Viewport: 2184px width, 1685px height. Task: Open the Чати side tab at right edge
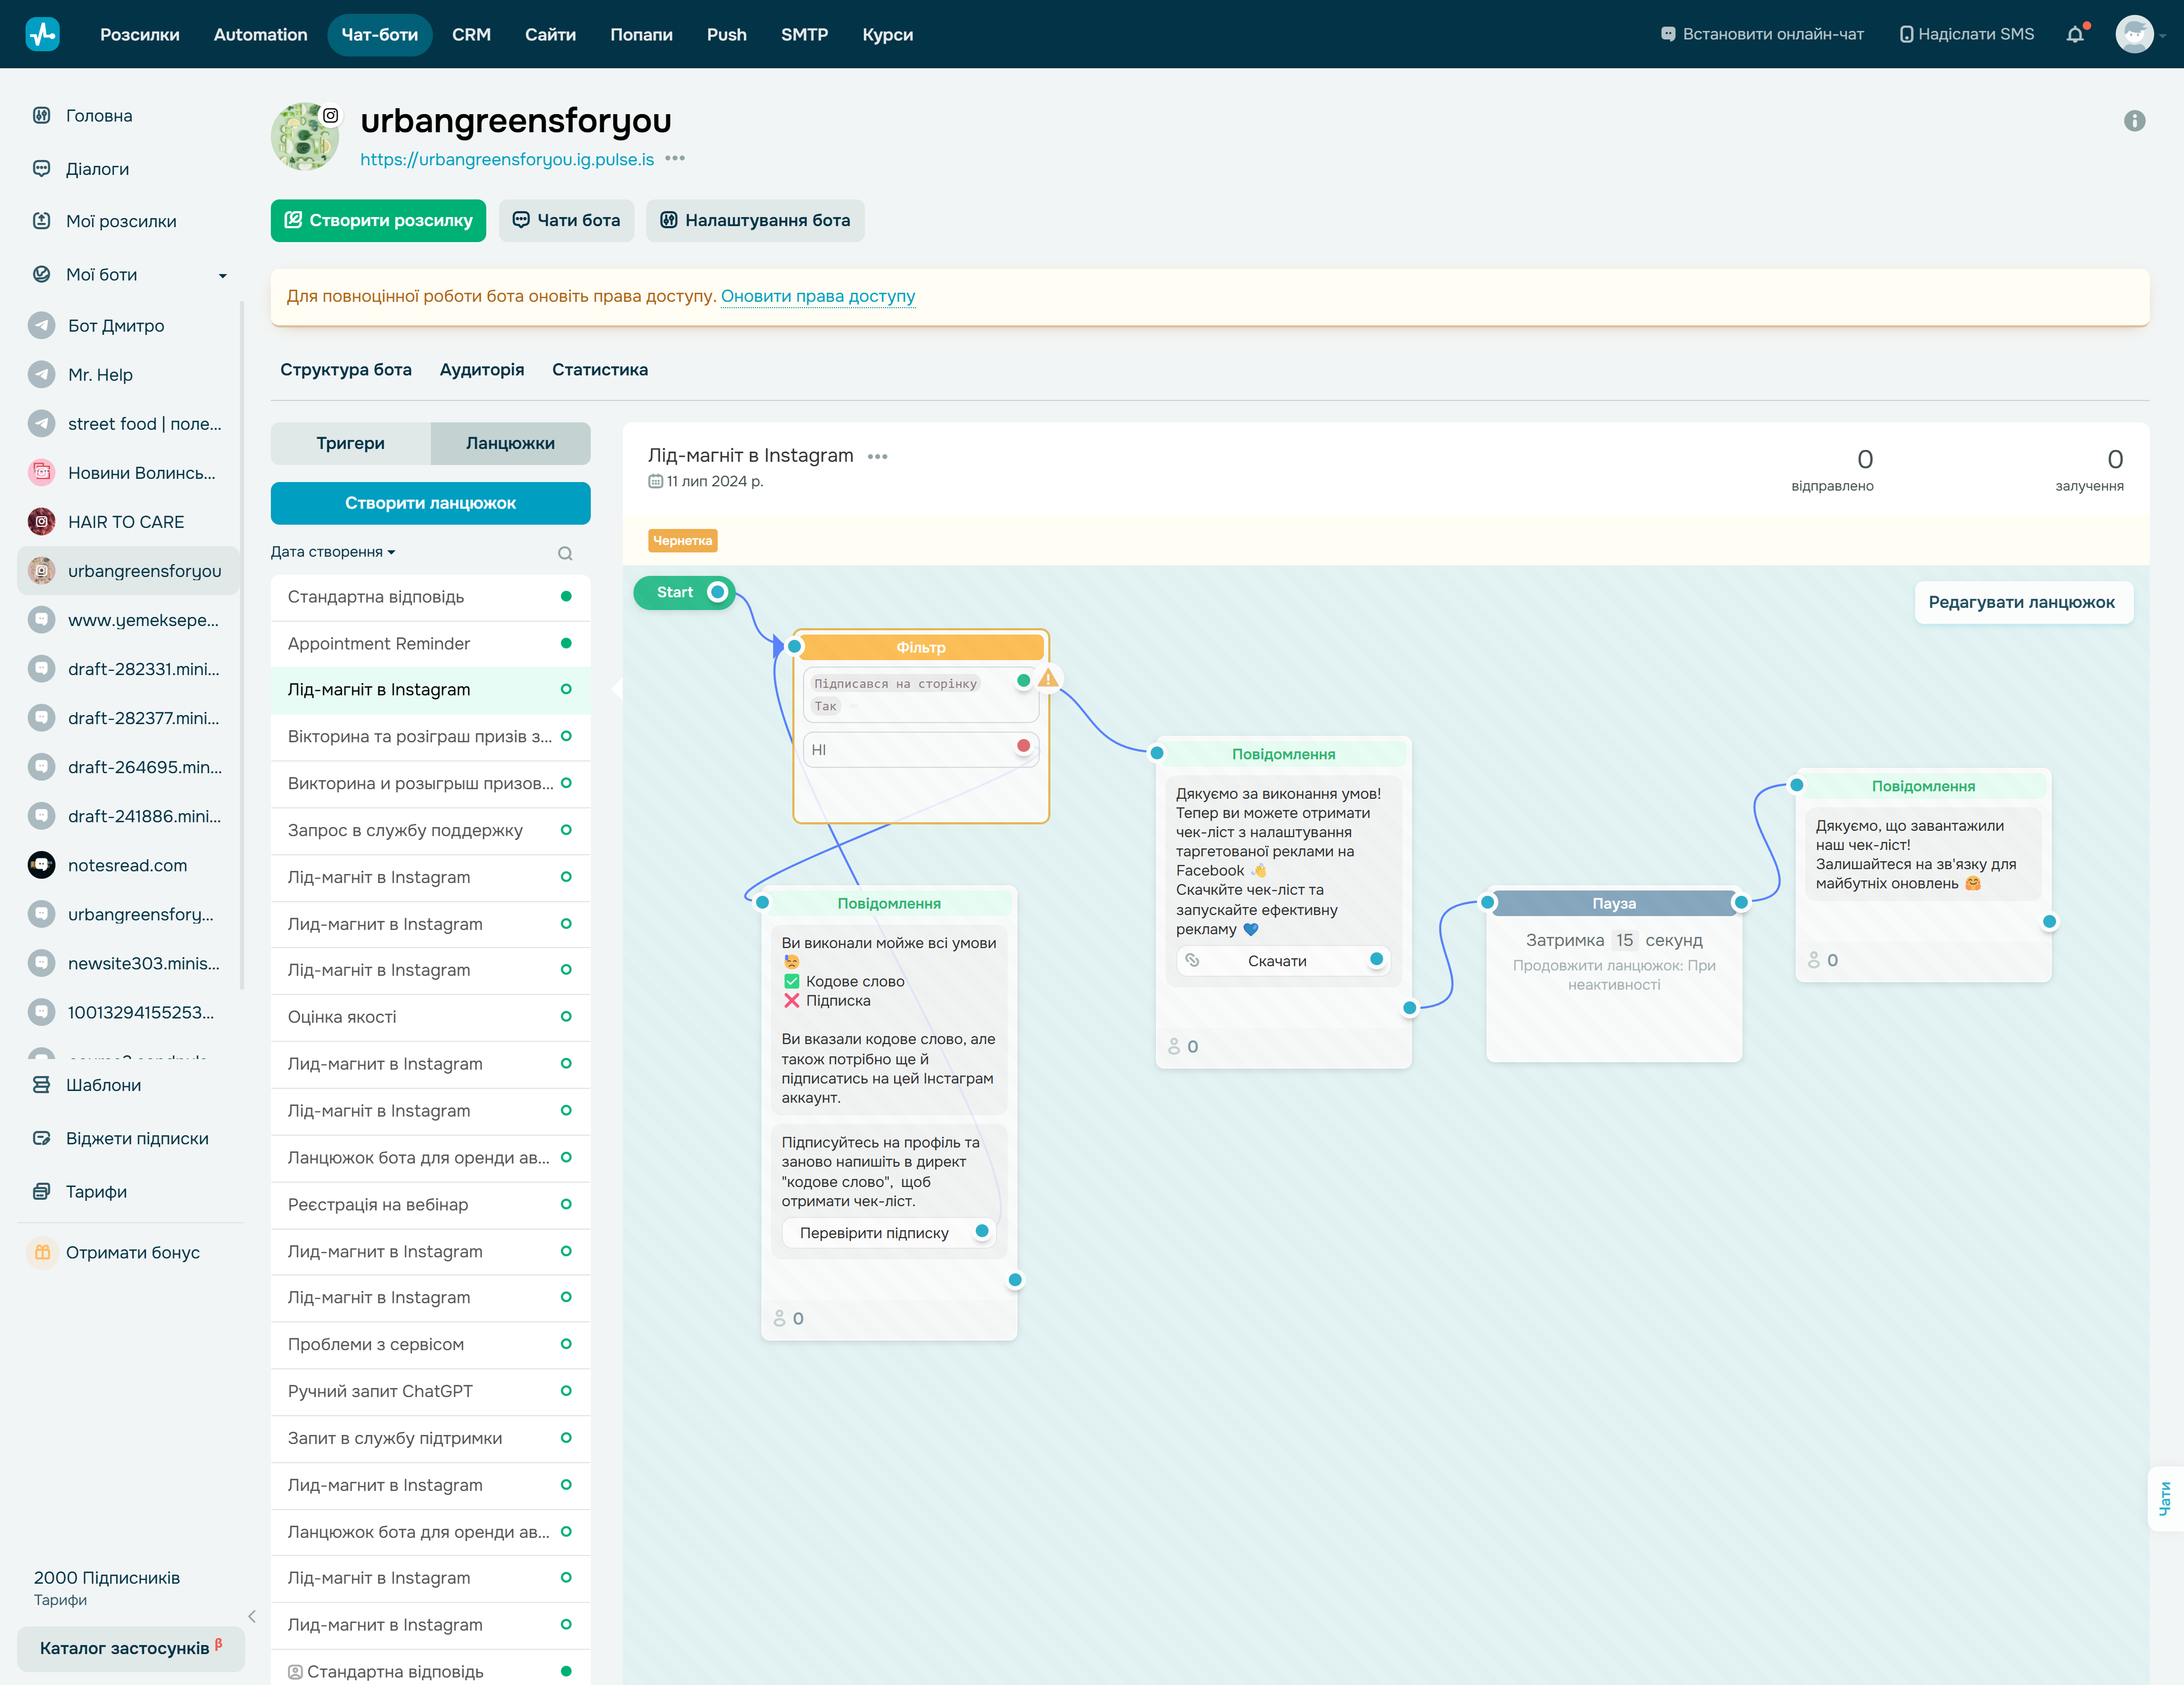pos(2165,1498)
